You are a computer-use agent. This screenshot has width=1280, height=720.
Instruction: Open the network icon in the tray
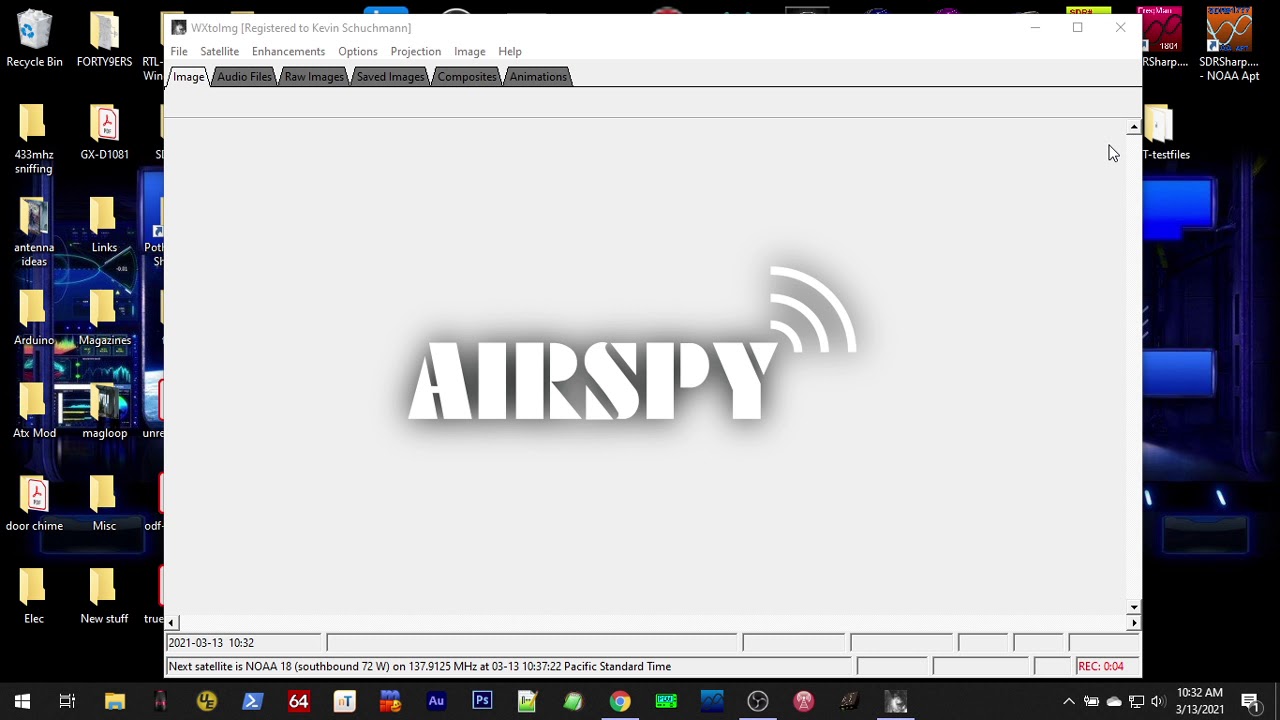point(1136,701)
